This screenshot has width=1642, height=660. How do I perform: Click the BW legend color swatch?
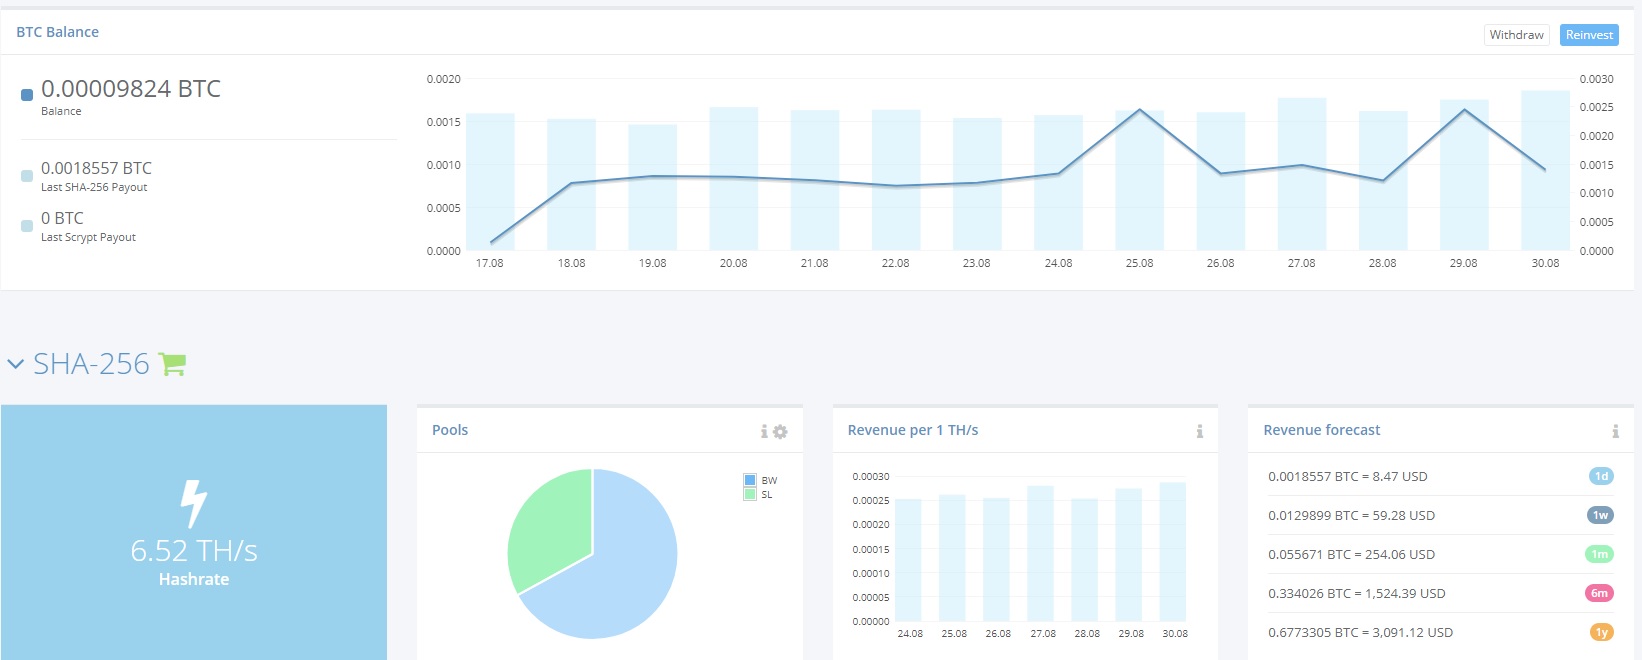point(750,481)
